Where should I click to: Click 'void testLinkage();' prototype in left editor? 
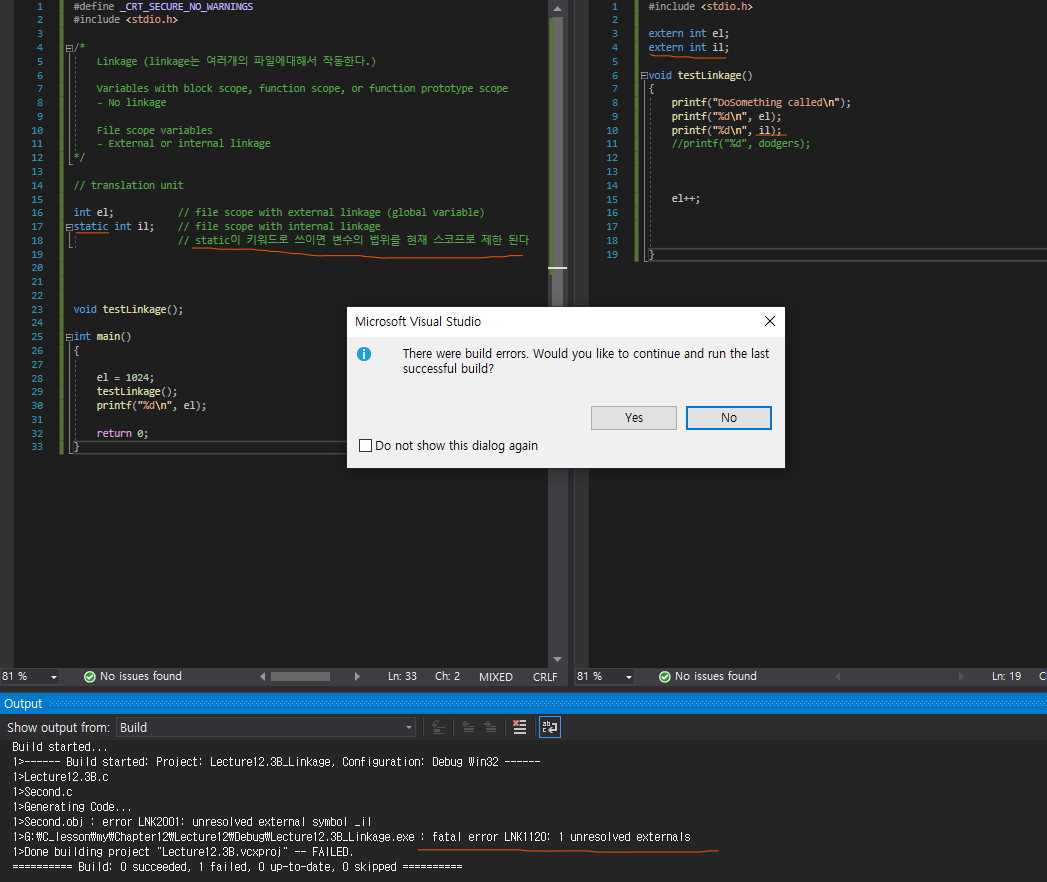point(128,310)
